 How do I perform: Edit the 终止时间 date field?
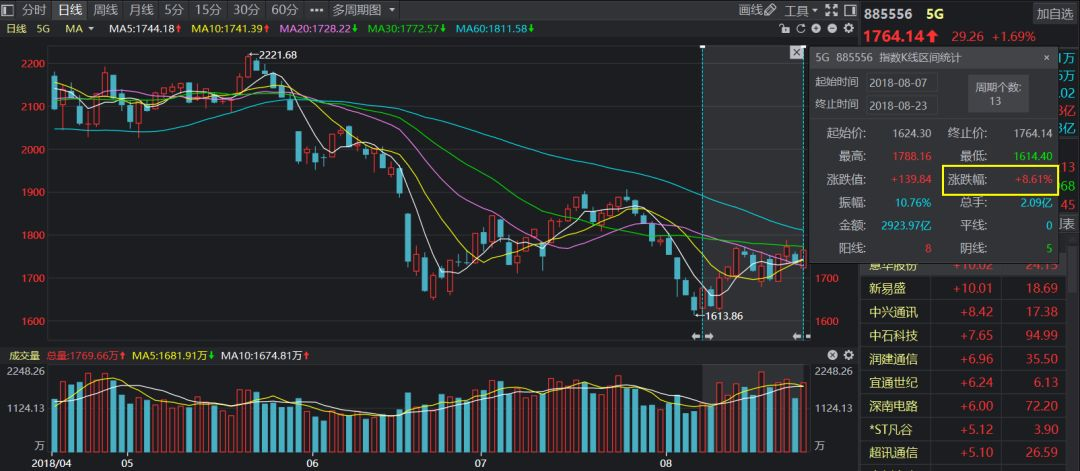tap(900, 105)
